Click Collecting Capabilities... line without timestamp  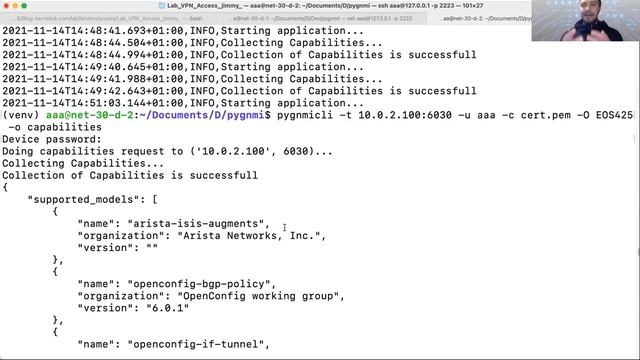pyautogui.click(x=83, y=163)
